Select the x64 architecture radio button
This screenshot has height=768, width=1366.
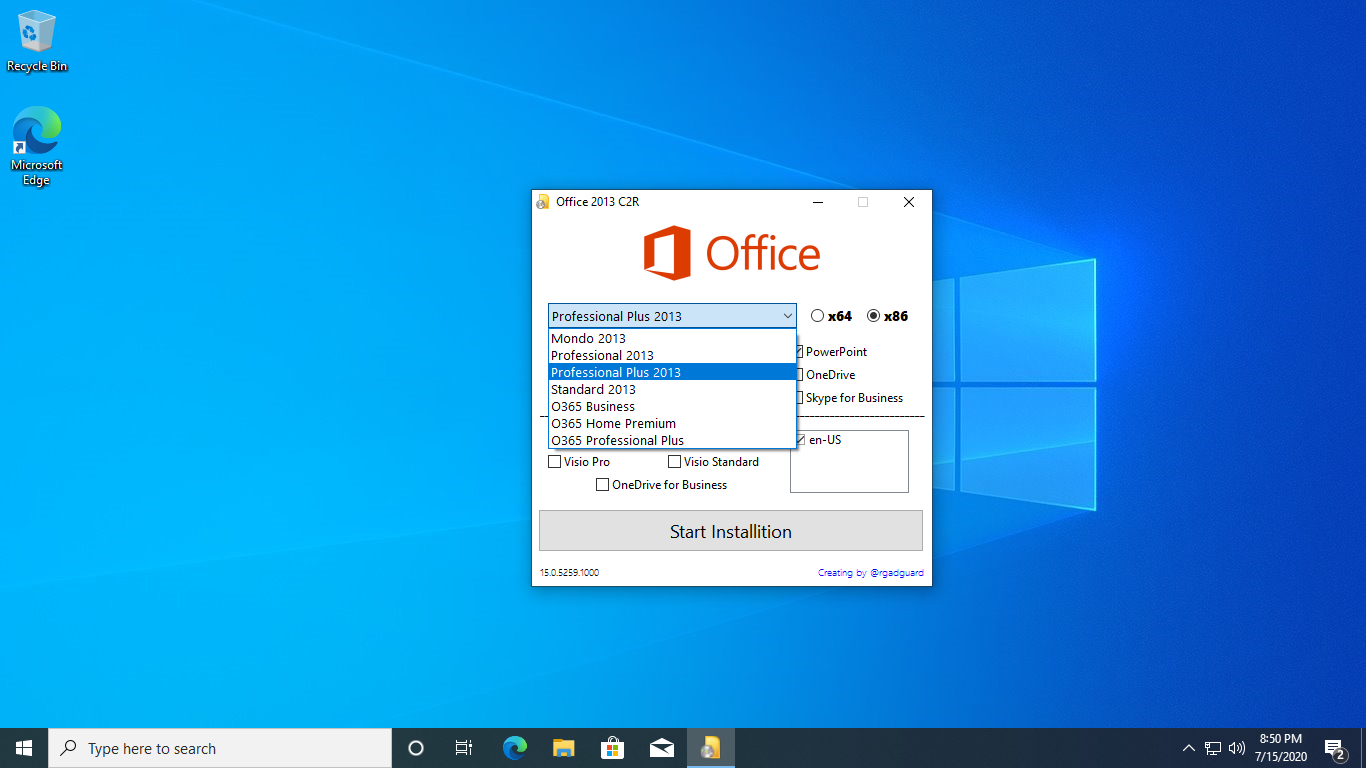(818, 316)
